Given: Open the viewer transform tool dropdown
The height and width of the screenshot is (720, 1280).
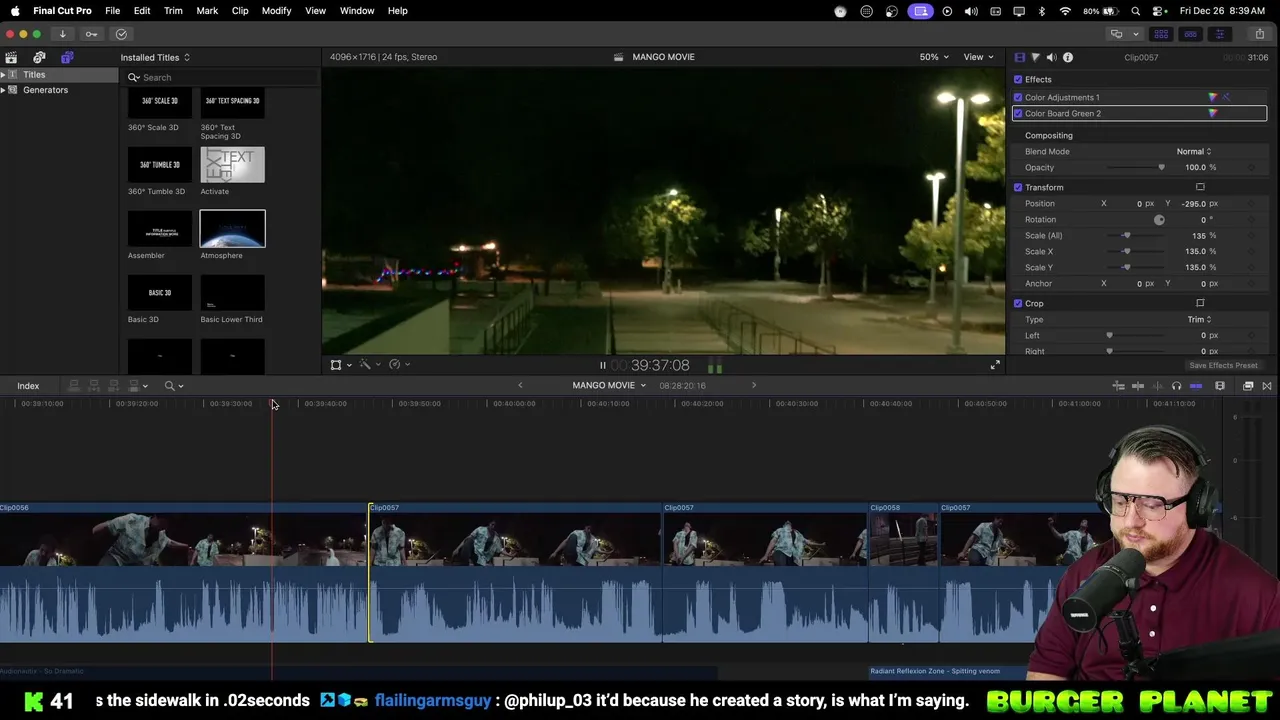Looking at the screenshot, I should [340, 365].
